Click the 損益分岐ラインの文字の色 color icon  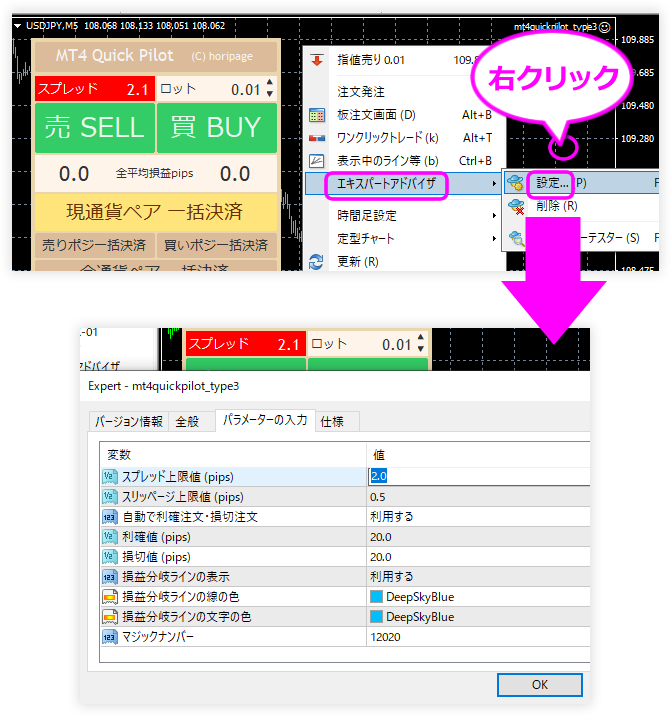pyautogui.click(x=110, y=617)
